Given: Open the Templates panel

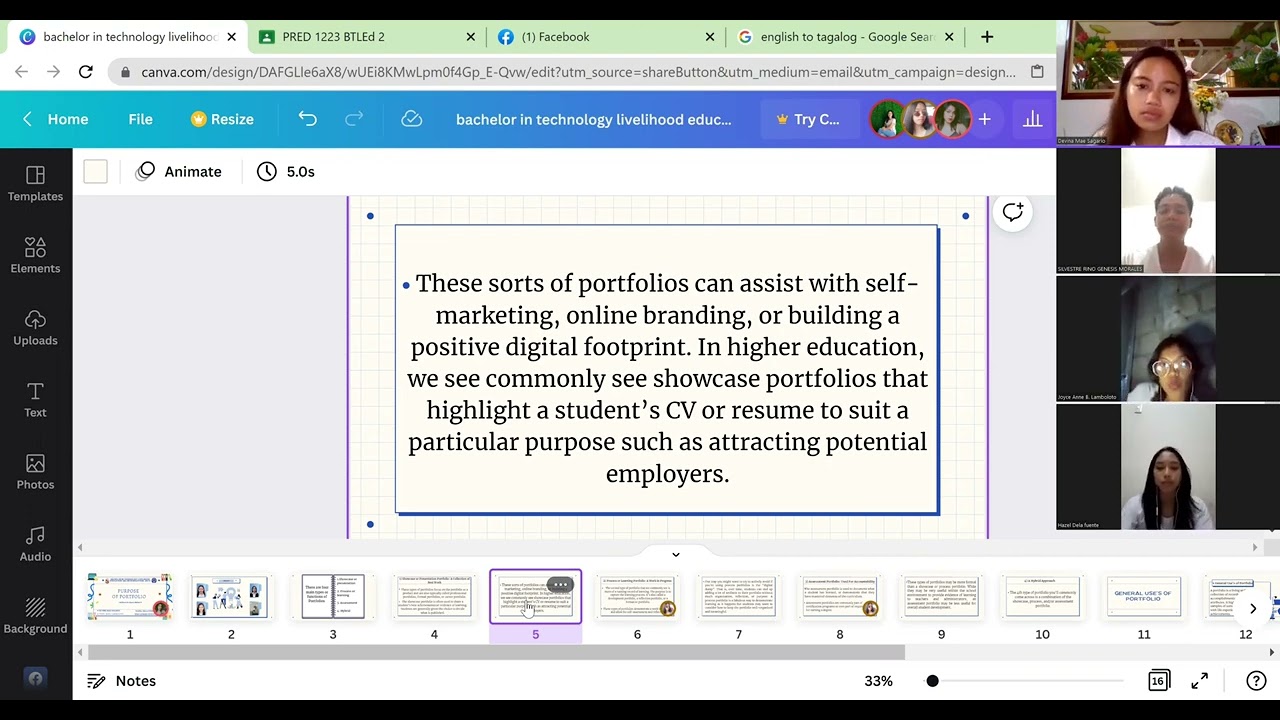Looking at the screenshot, I should (35, 184).
